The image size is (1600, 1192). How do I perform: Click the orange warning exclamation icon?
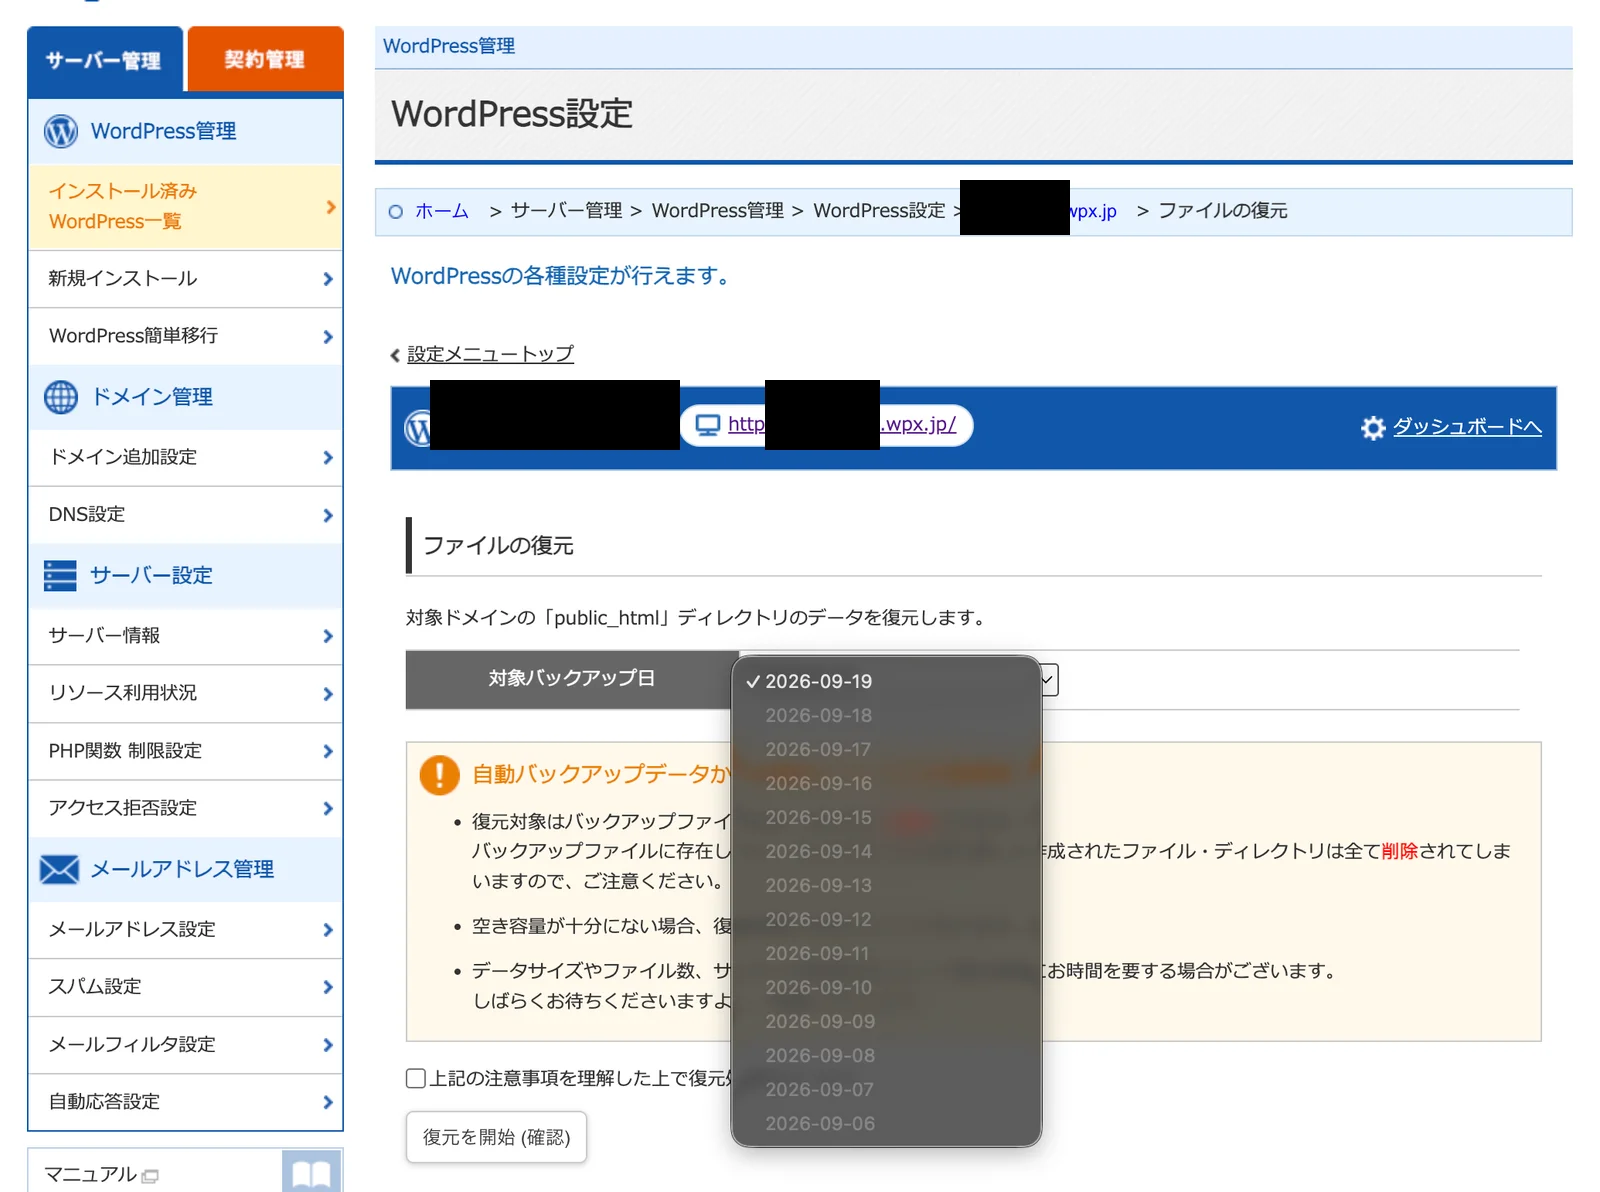[x=439, y=774]
